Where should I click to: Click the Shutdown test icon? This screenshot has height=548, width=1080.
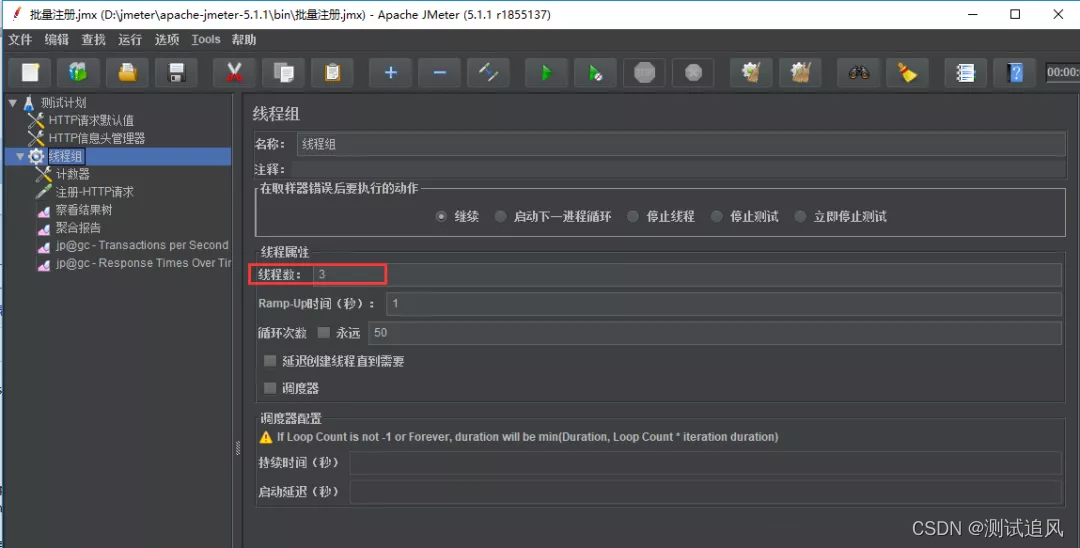click(693, 72)
